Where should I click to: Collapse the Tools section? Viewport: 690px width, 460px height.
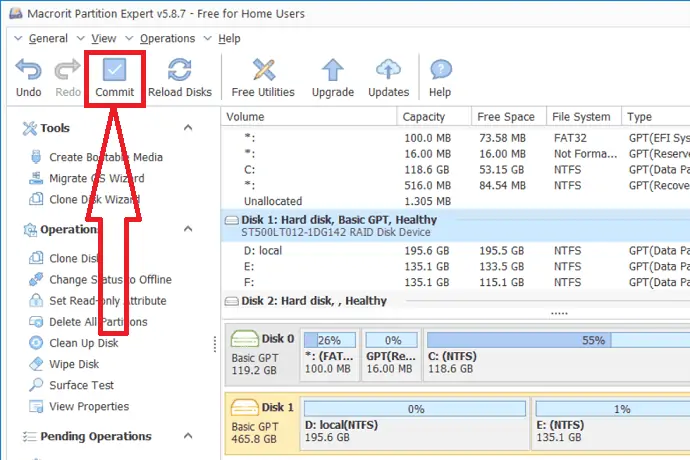coord(188,128)
